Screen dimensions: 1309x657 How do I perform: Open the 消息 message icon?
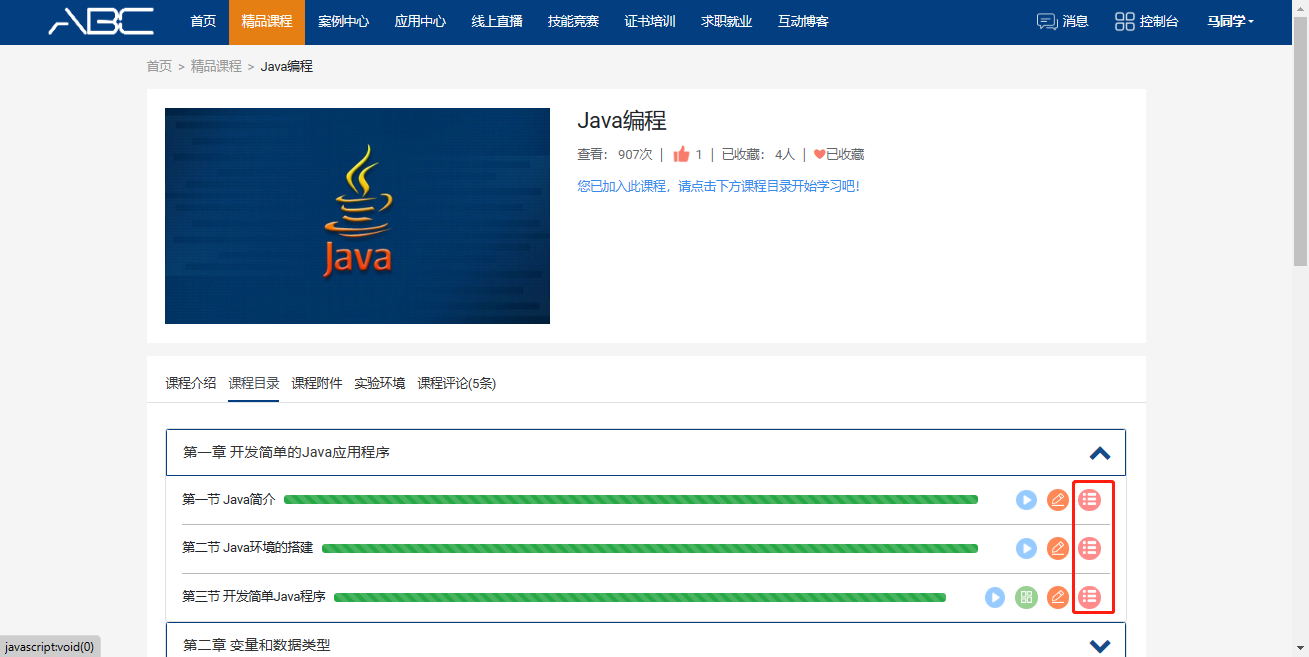(1047, 21)
